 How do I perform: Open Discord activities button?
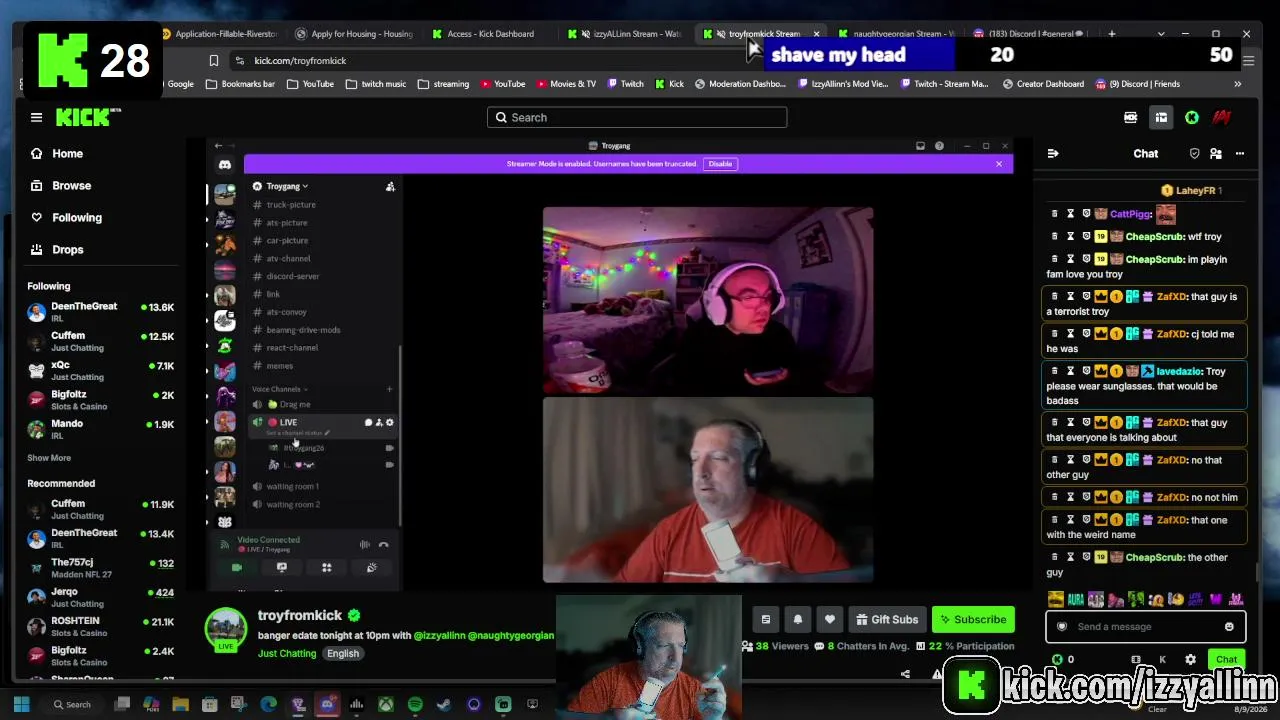click(326, 567)
